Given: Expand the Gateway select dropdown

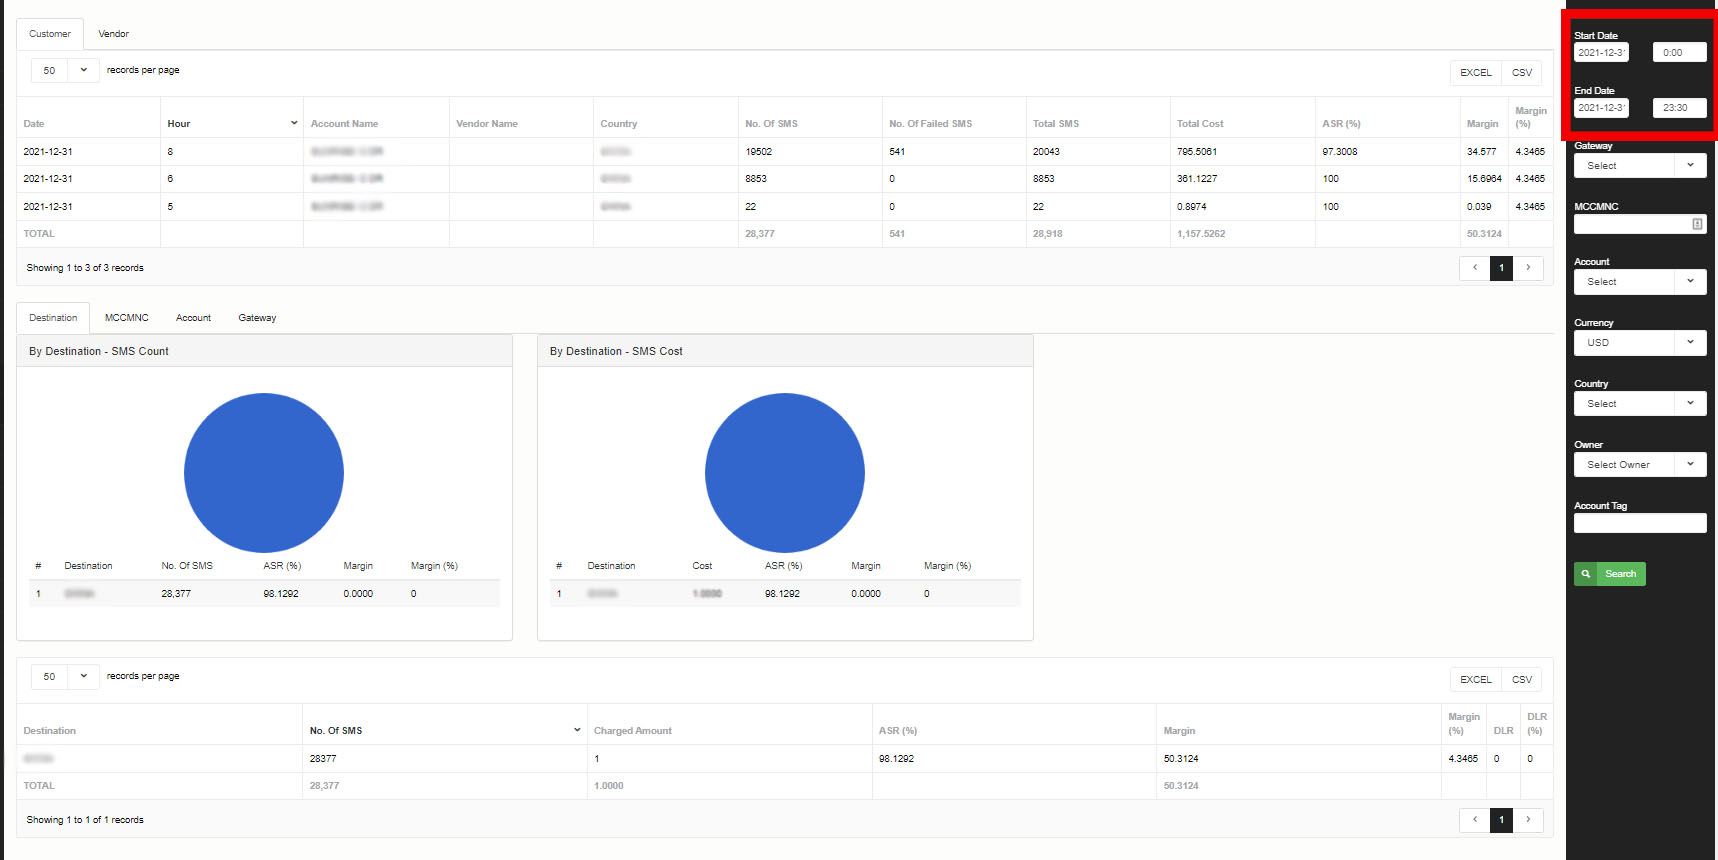Looking at the screenshot, I should (1640, 166).
